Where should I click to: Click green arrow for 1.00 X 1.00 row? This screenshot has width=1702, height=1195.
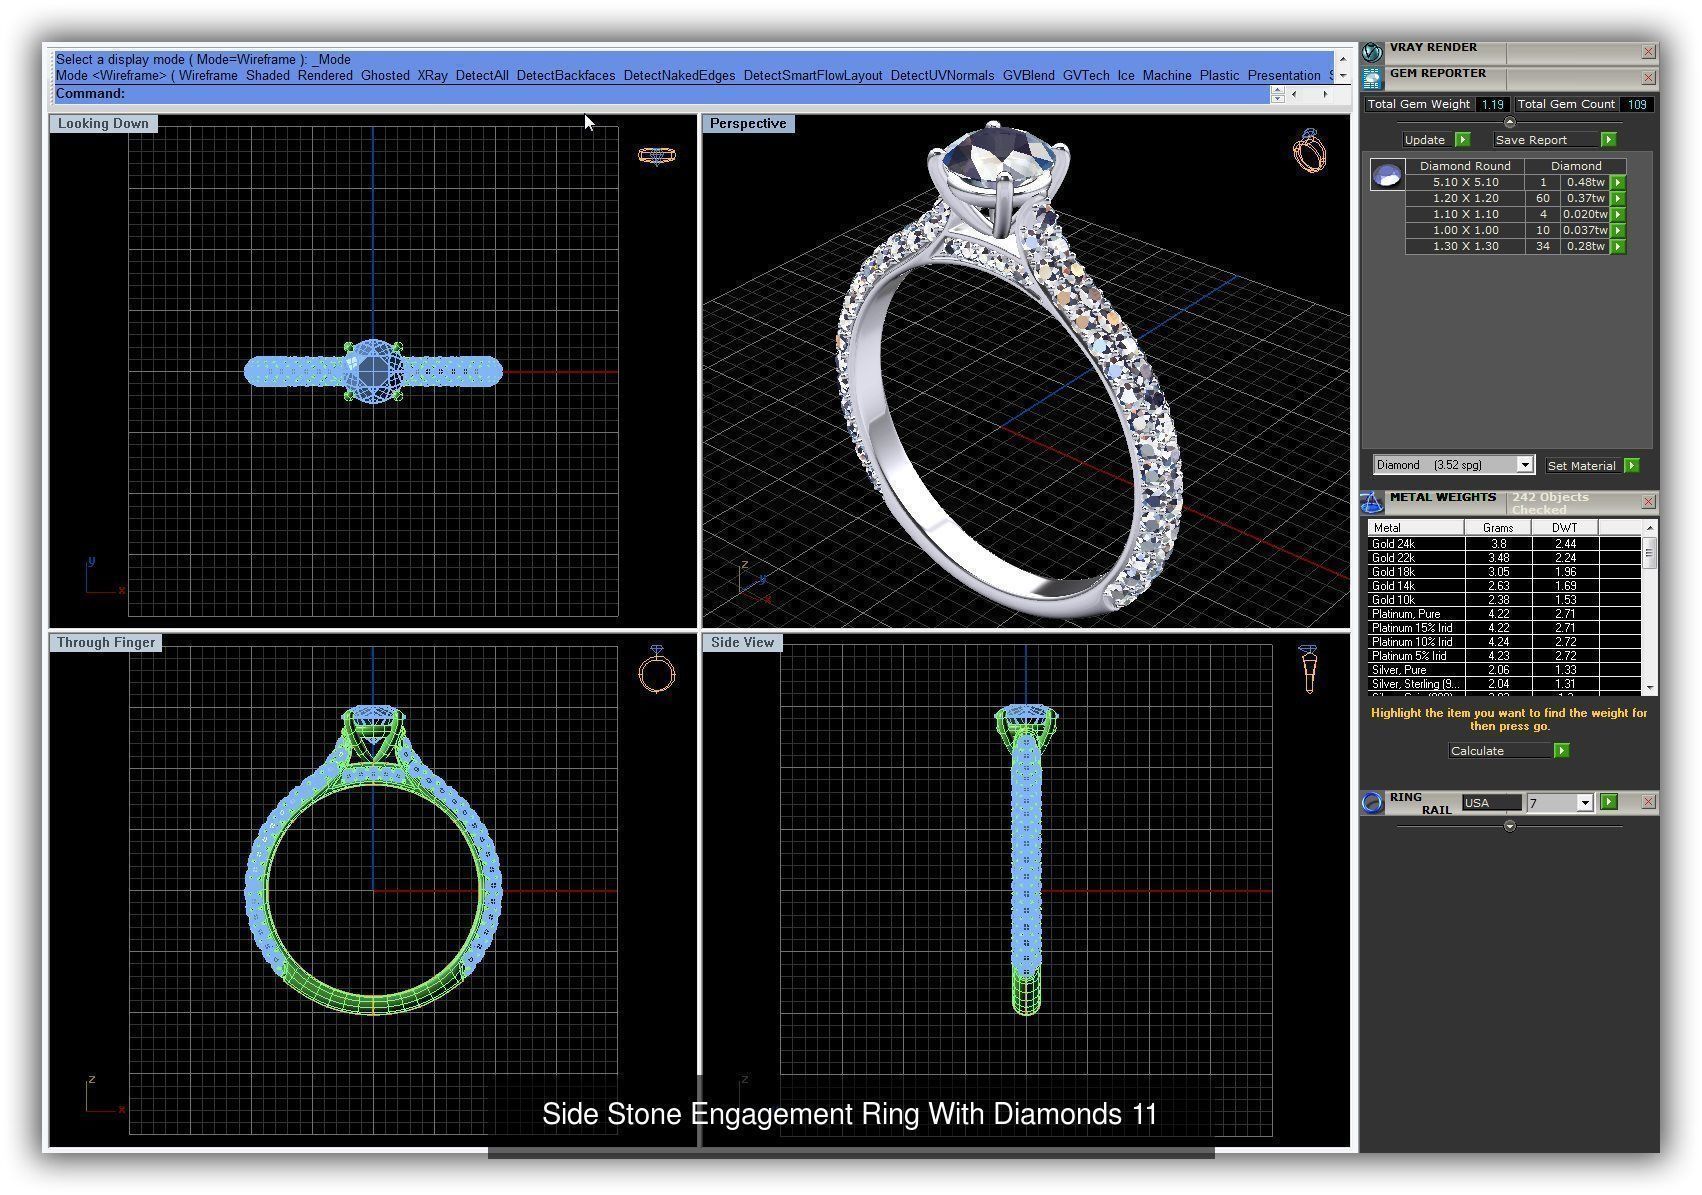(x=1617, y=231)
